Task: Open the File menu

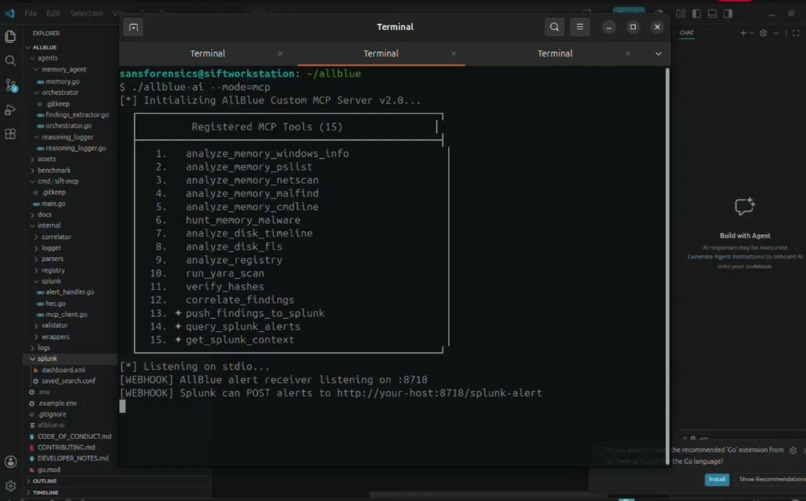Action: (31, 13)
